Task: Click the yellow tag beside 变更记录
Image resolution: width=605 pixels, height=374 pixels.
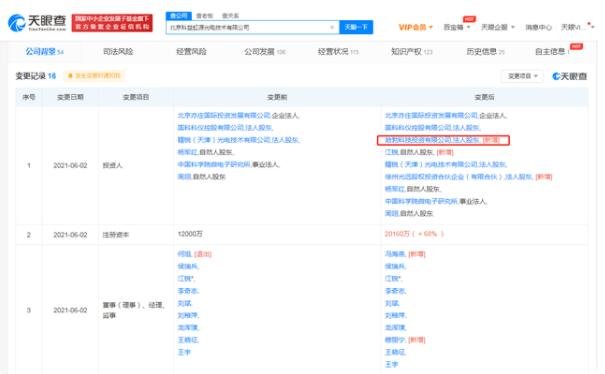Action: [95, 76]
